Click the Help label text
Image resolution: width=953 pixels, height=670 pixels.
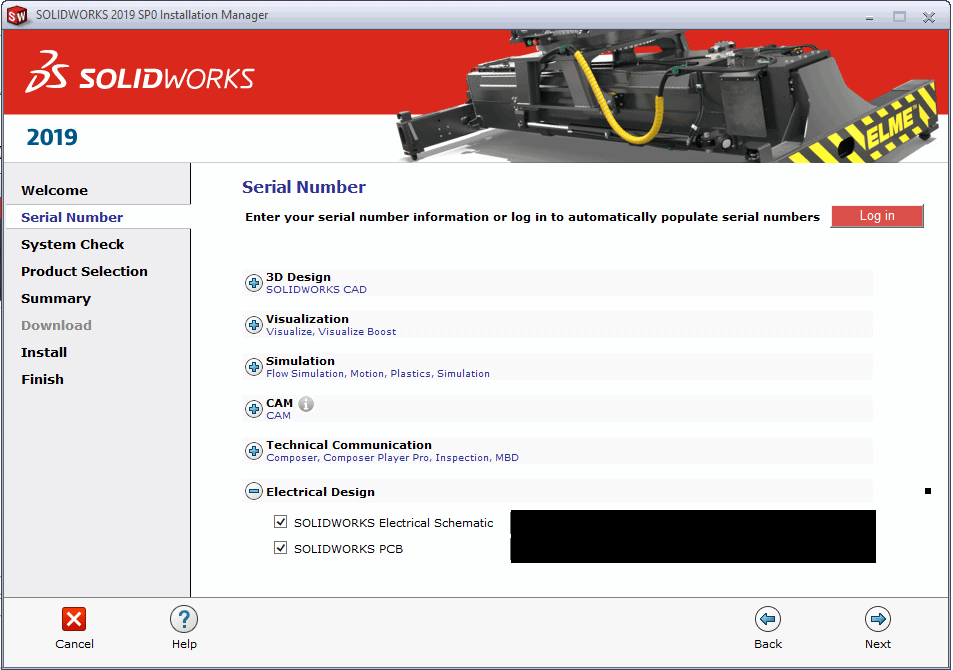pos(184,644)
